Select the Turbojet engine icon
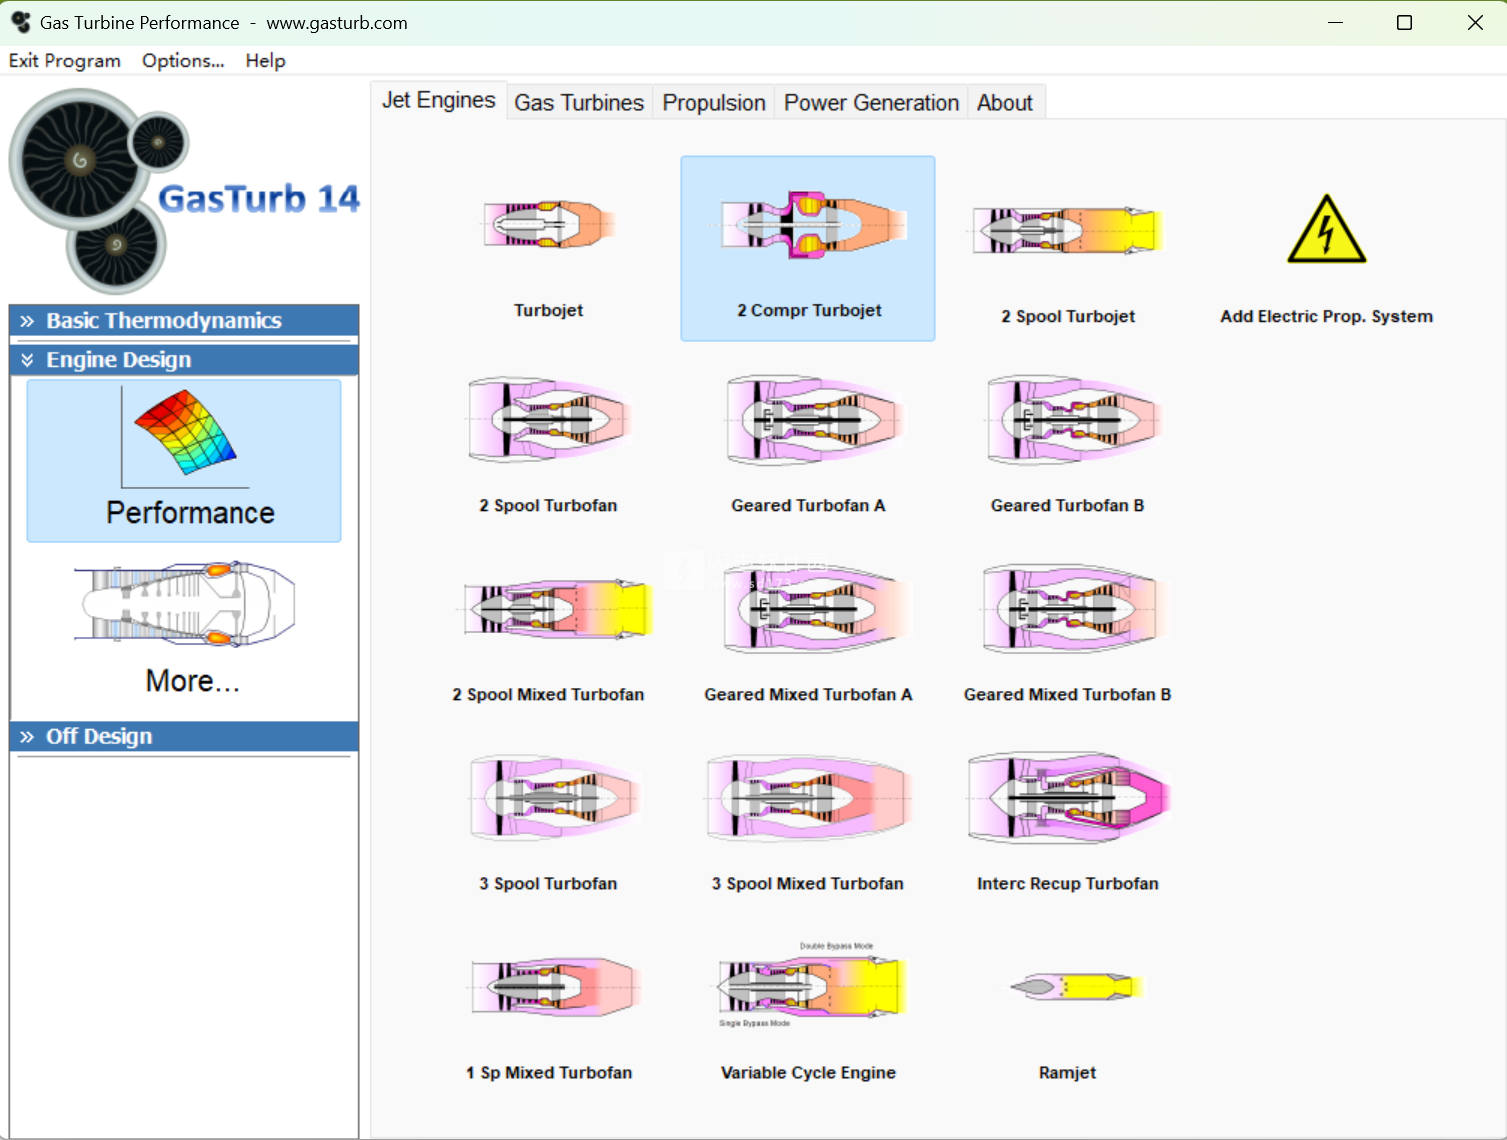 [548, 224]
